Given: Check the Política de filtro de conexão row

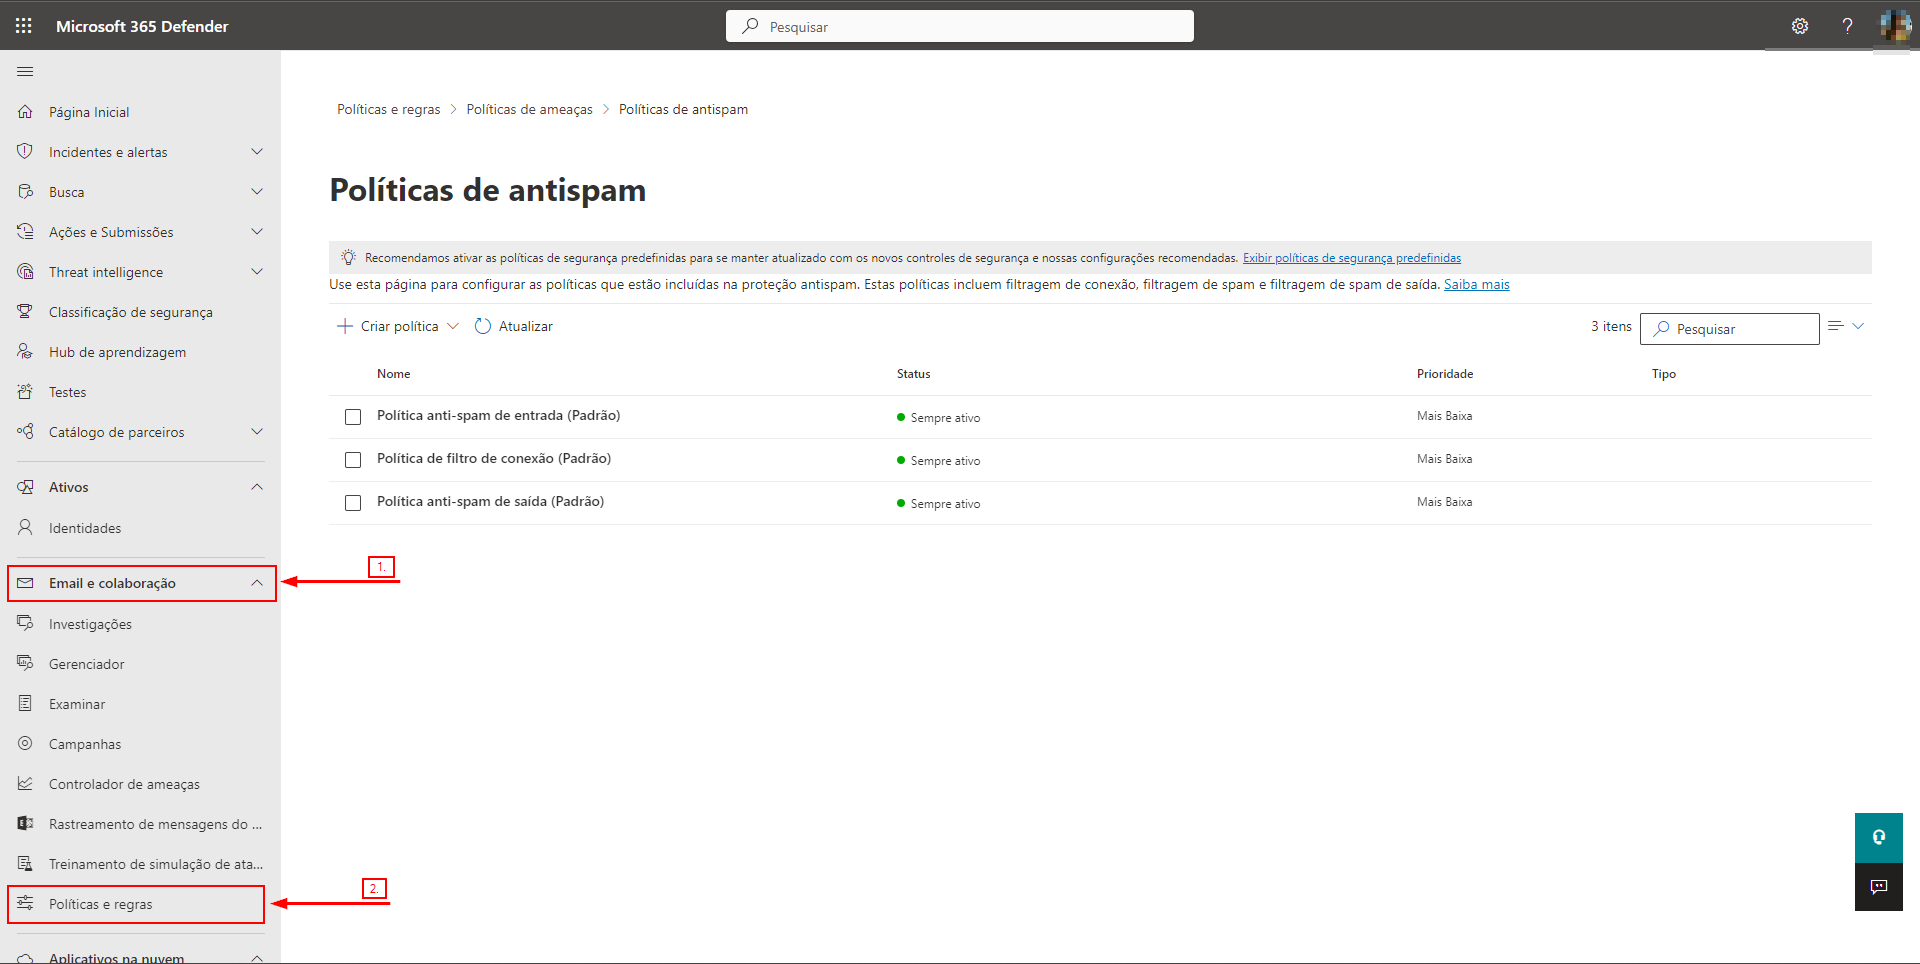Looking at the screenshot, I should click(353, 460).
